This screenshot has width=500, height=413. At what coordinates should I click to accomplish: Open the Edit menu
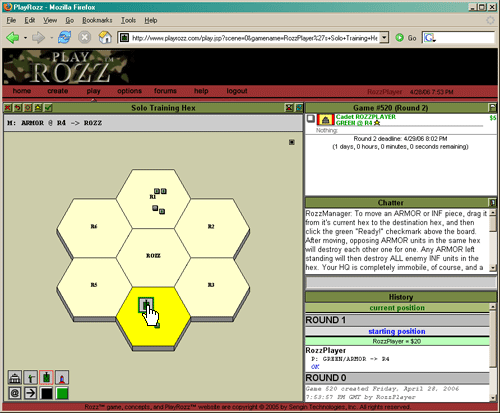tap(30, 20)
